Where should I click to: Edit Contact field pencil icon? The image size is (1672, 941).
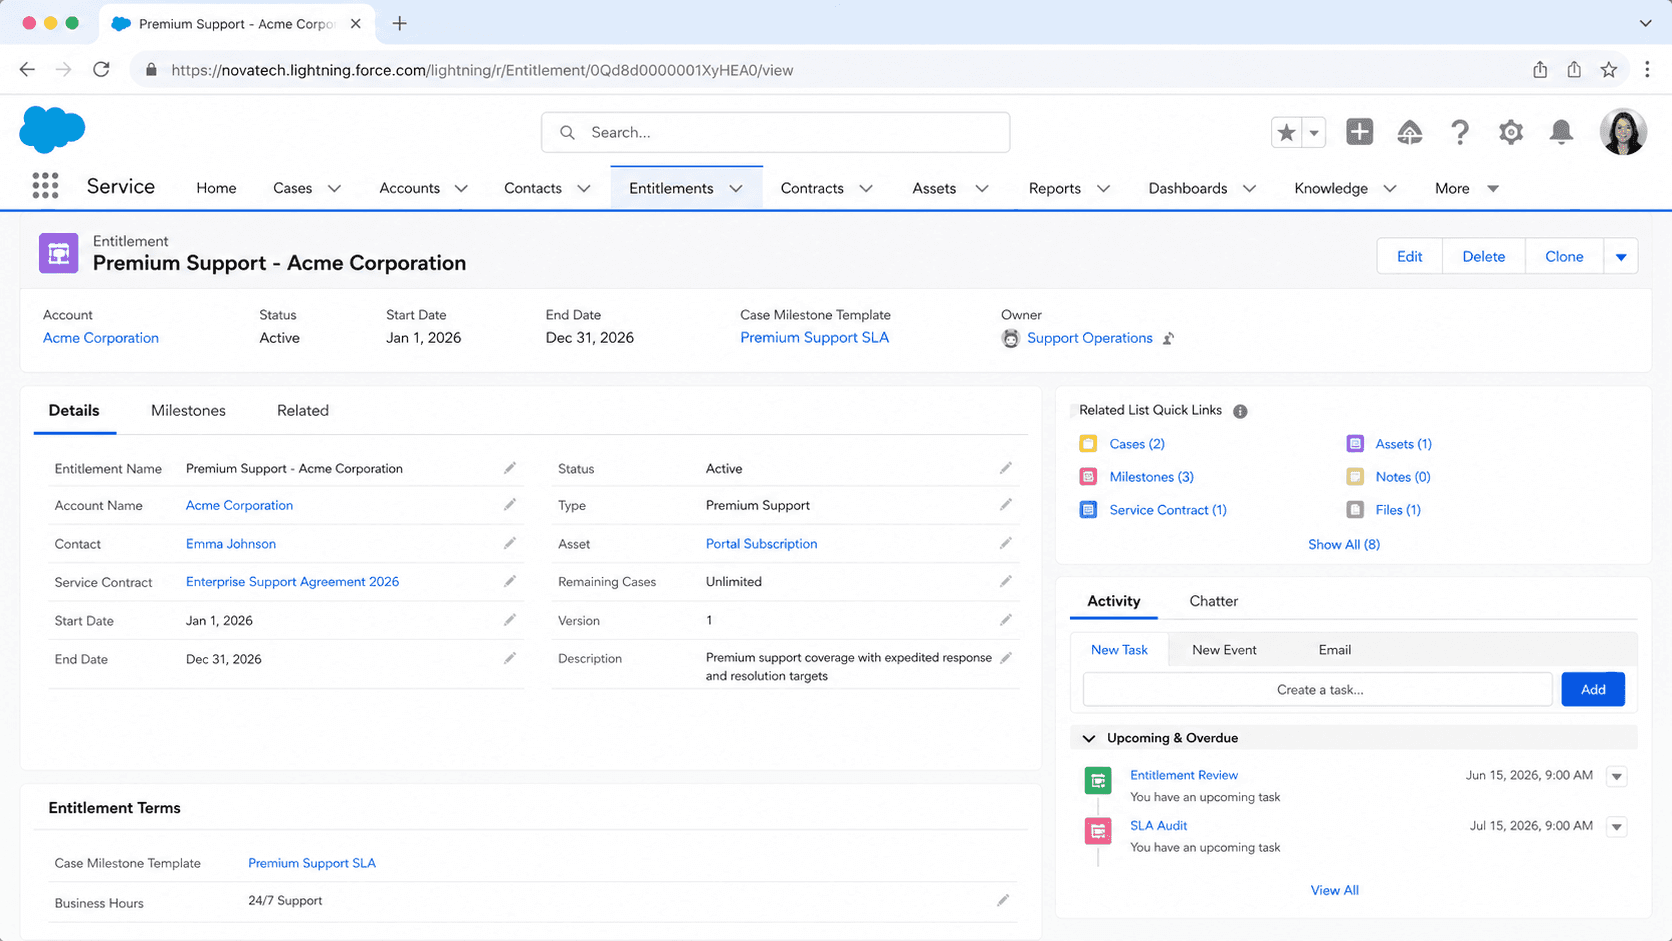510,543
